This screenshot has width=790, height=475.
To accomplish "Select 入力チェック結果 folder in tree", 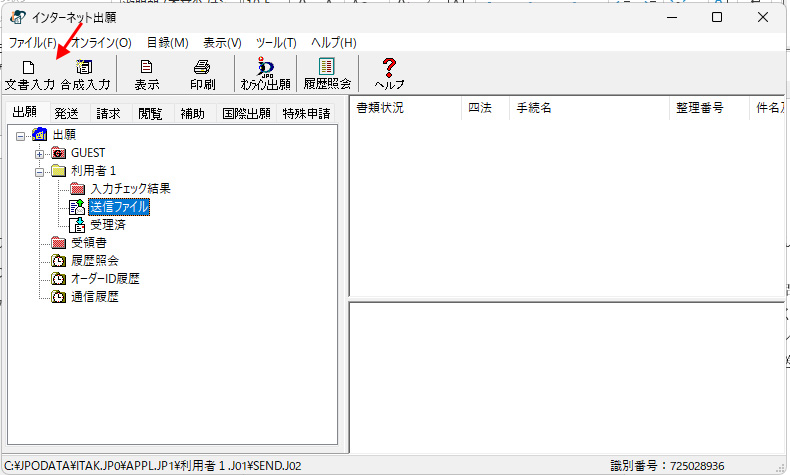I will click(129, 189).
